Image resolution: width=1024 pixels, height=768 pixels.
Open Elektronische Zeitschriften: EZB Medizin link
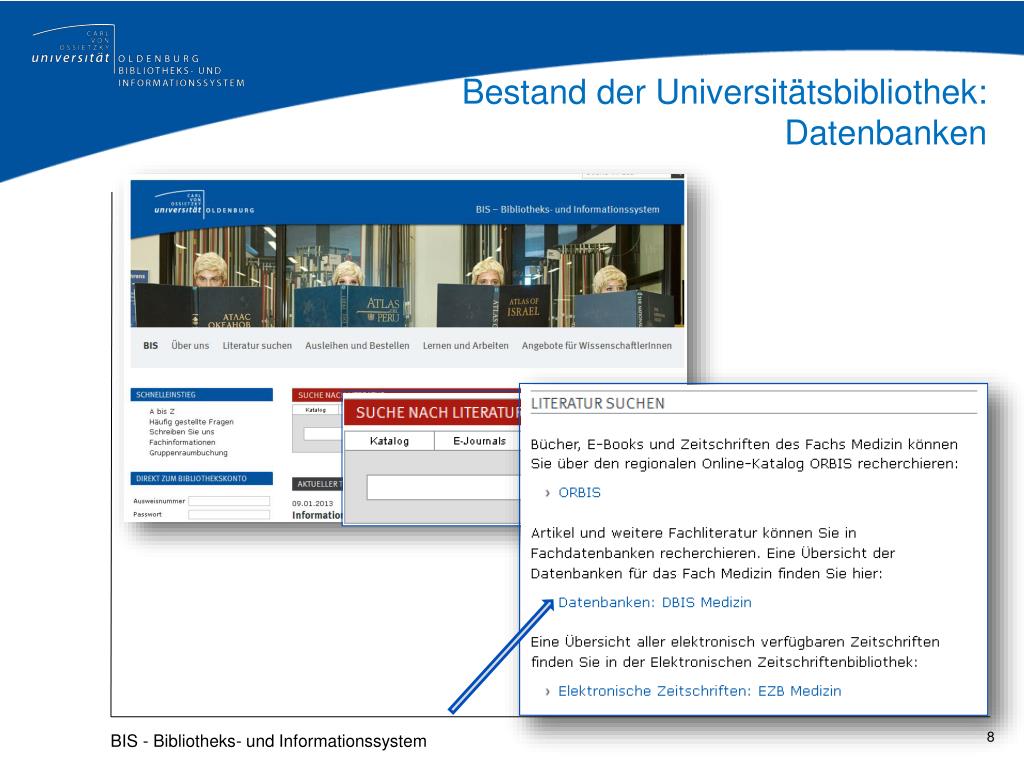click(699, 691)
